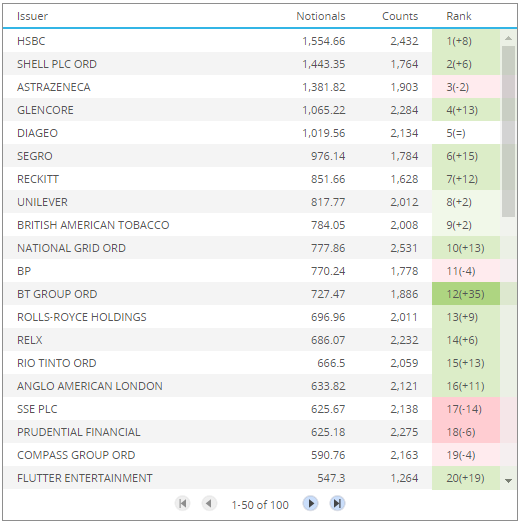520x525 pixels.
Task: Go to the previous page of results
Action: (209, 504)
